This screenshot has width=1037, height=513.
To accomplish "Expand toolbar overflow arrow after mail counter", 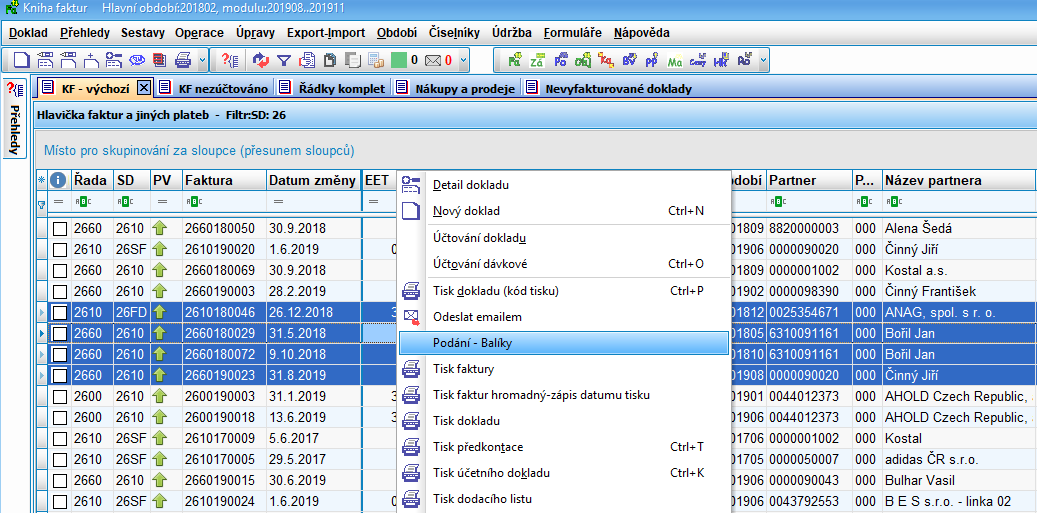I will (464, 60).
